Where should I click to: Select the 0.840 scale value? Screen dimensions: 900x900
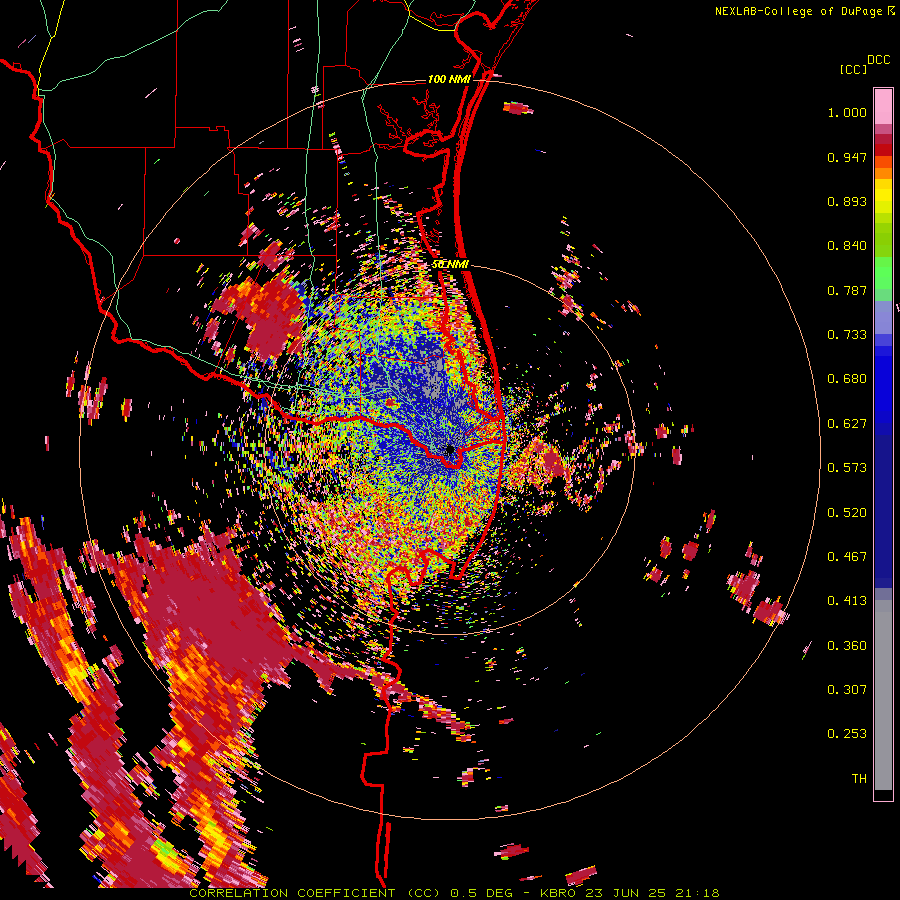[847, 246]
